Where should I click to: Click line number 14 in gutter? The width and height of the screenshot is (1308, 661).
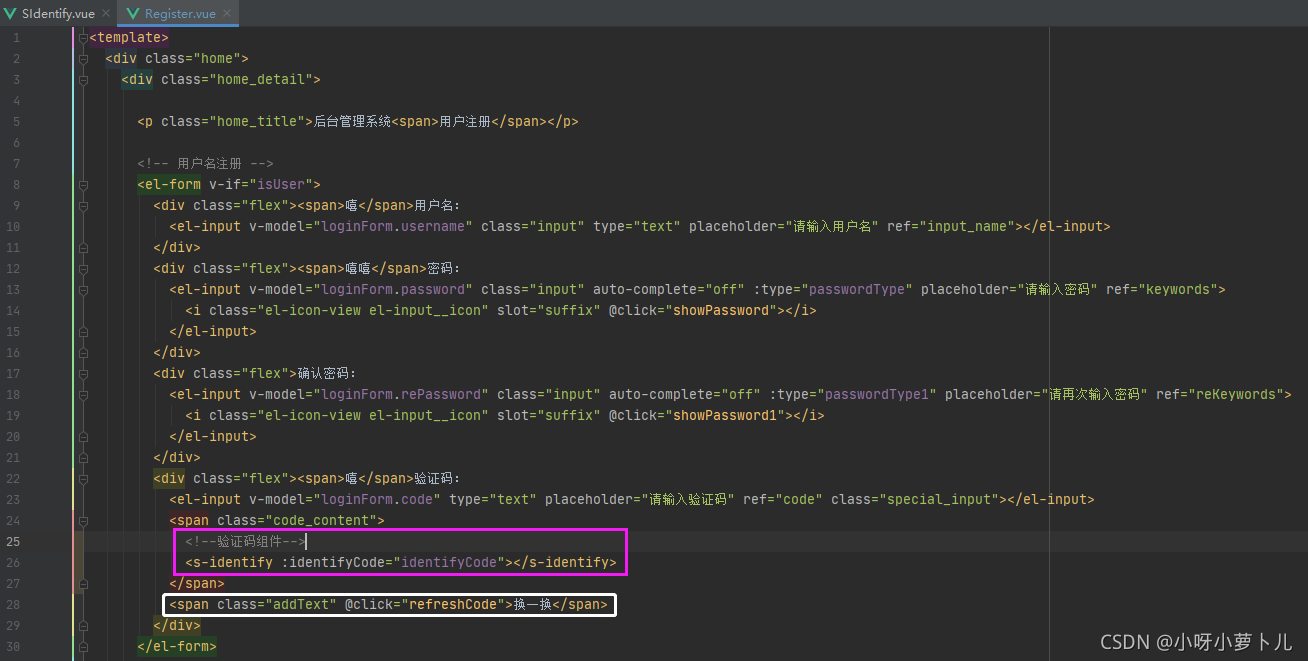(13, 311)
